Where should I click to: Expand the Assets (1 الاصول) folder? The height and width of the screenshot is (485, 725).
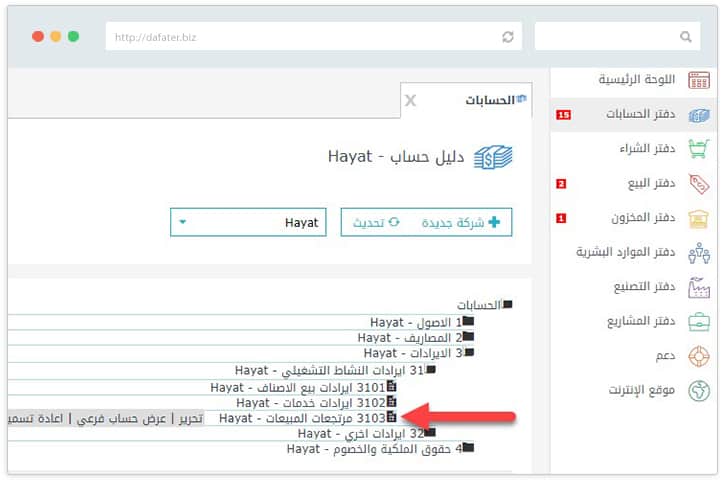pyautogui.click(x=469, y=323)
